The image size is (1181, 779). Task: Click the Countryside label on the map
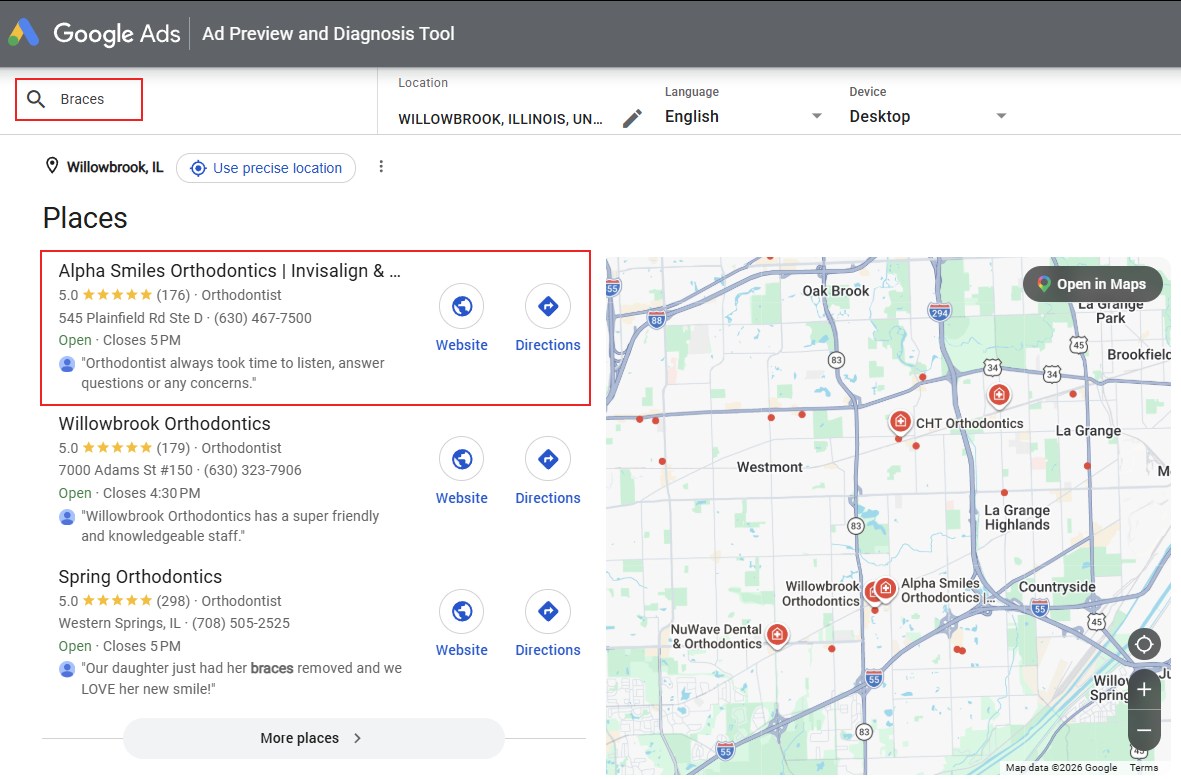(x=1057, y=587)
